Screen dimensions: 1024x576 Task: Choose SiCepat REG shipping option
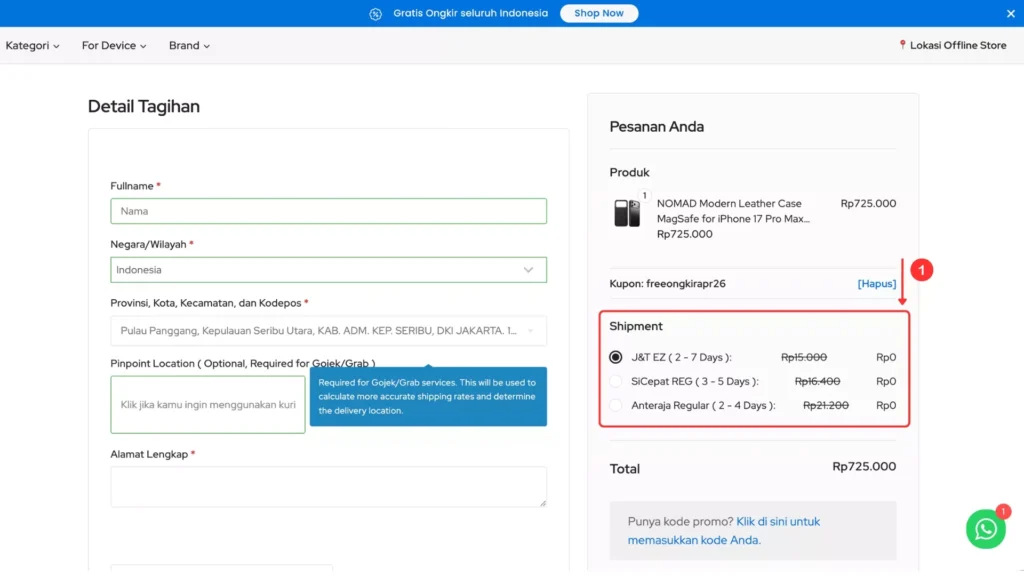point(616,381)
